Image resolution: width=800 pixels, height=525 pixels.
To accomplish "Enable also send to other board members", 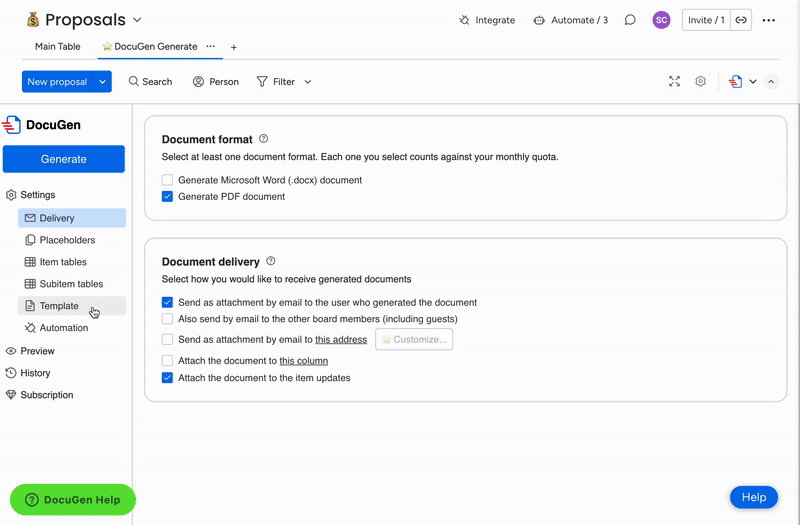I will pyautogui.click(x=167, y=319).
